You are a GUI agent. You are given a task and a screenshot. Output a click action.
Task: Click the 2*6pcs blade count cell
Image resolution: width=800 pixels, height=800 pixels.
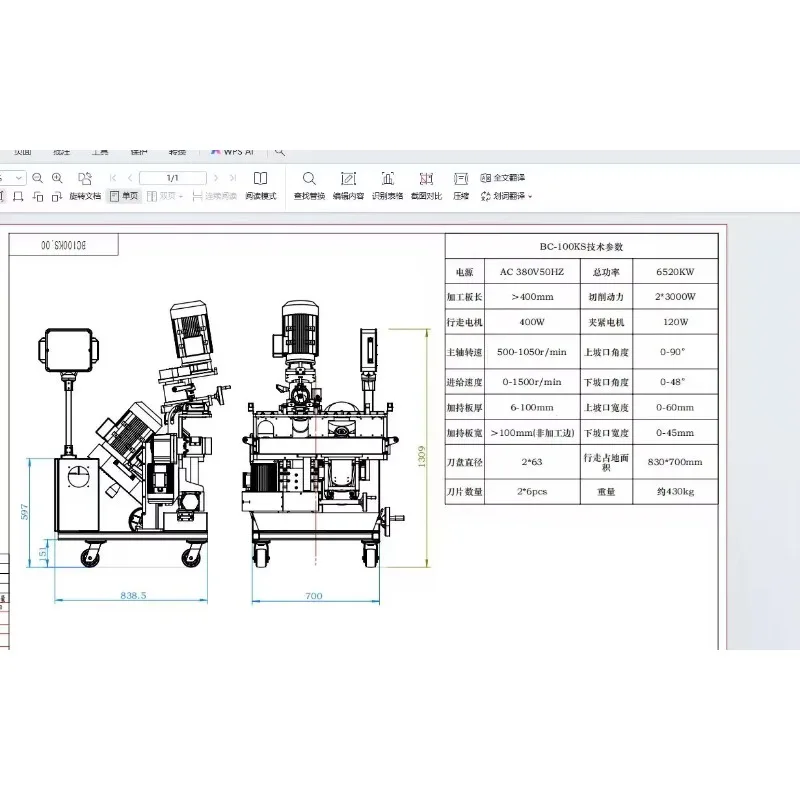pos(532,491)
